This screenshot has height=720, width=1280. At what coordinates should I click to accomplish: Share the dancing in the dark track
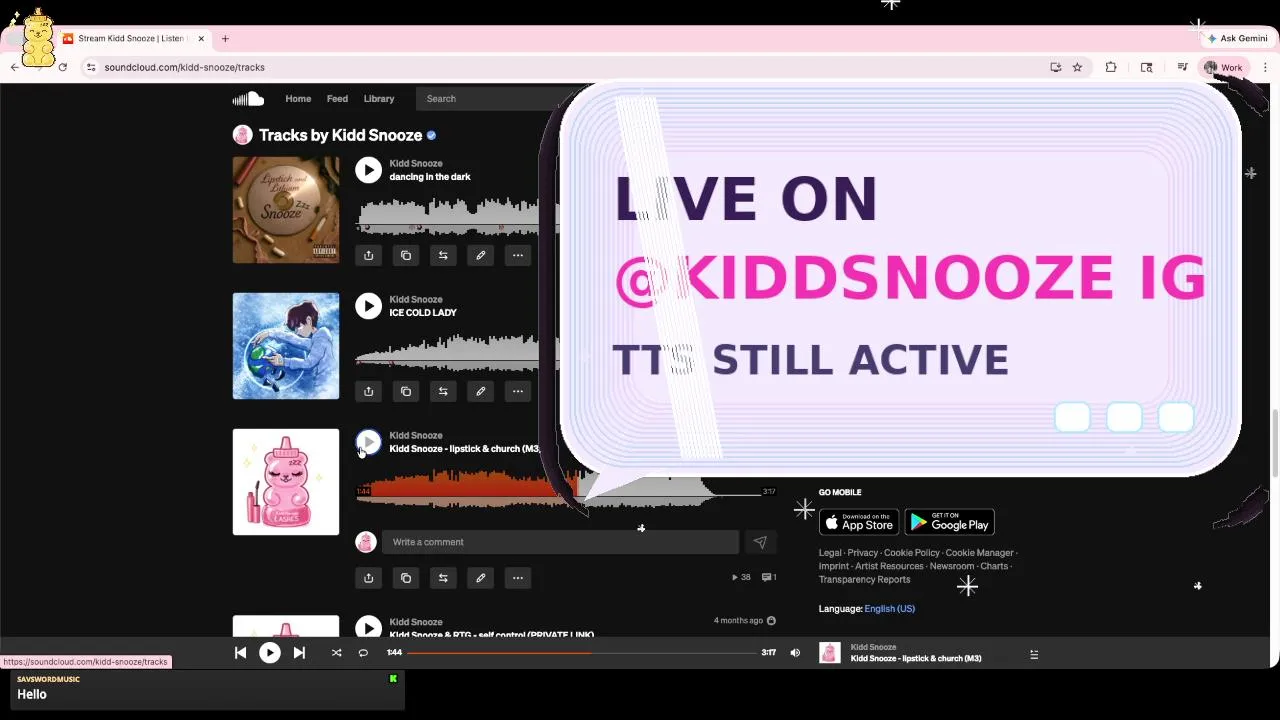pyautogui.click(x=368, y=255)
